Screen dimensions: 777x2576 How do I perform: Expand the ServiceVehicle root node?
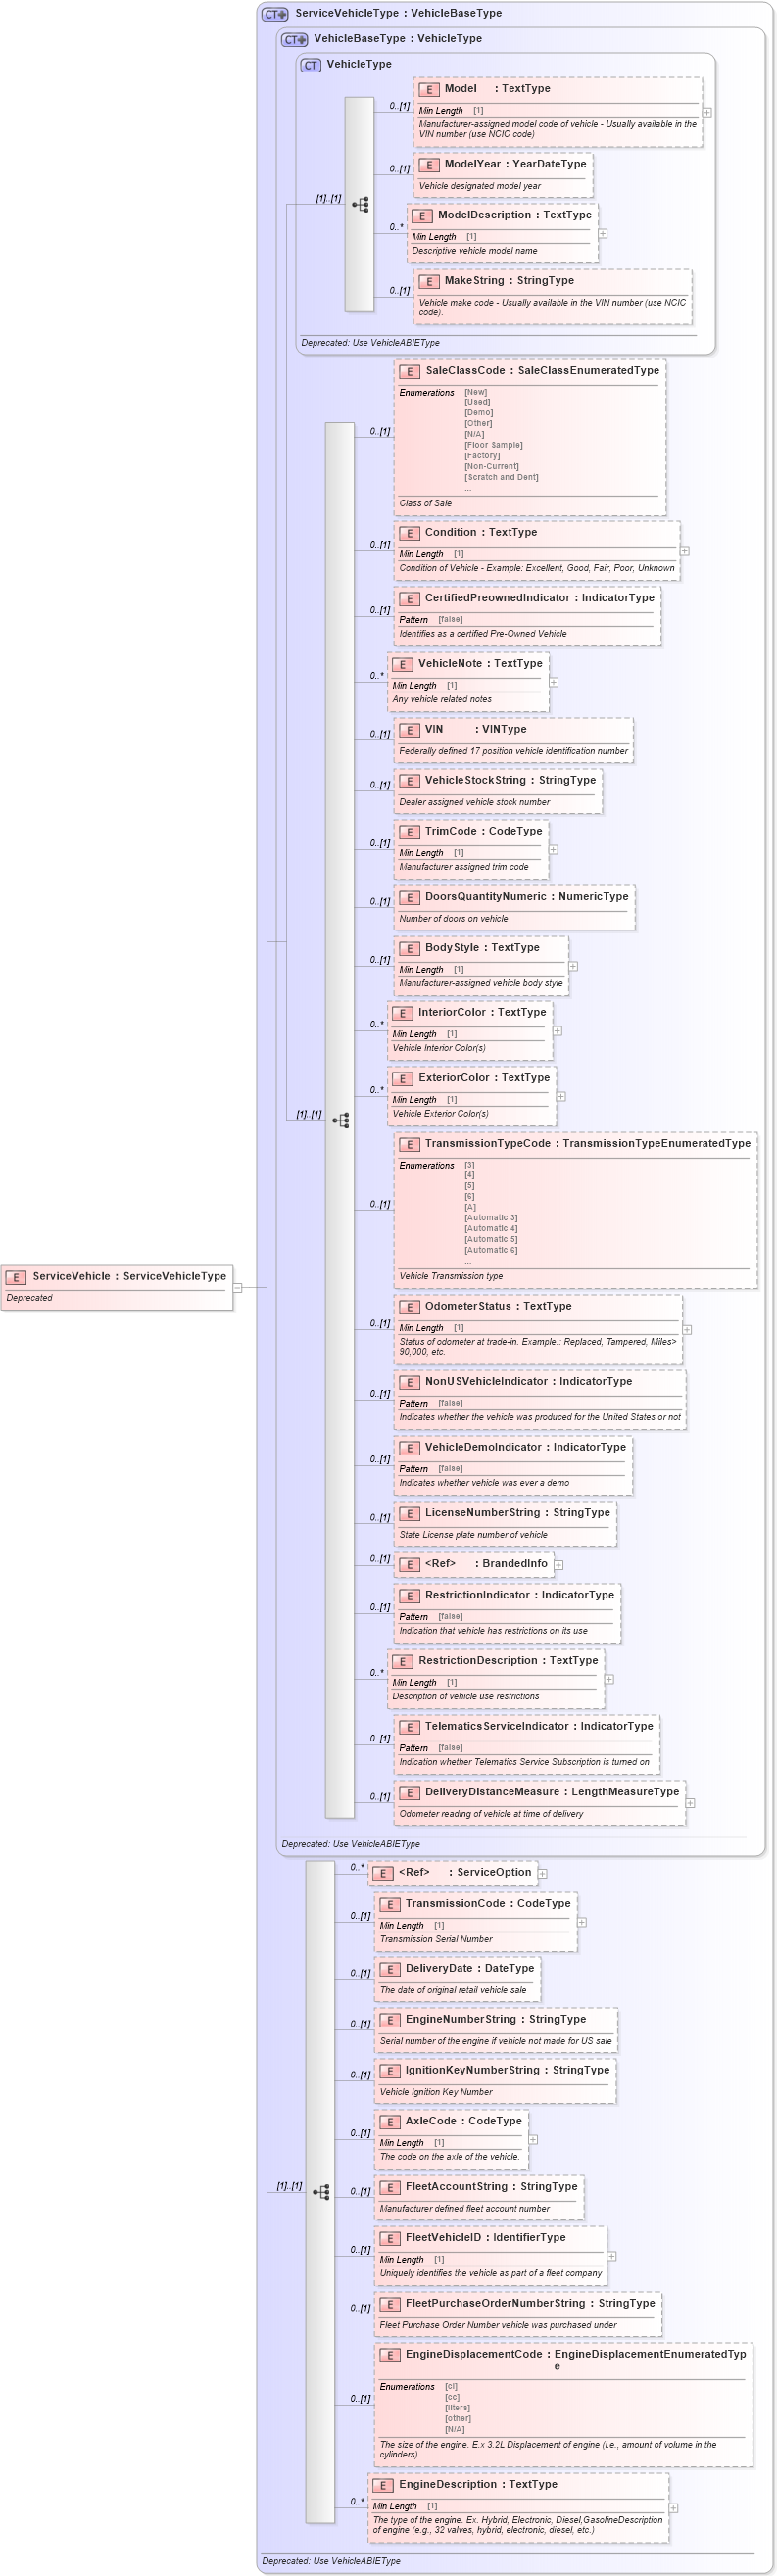[238, 1287]
